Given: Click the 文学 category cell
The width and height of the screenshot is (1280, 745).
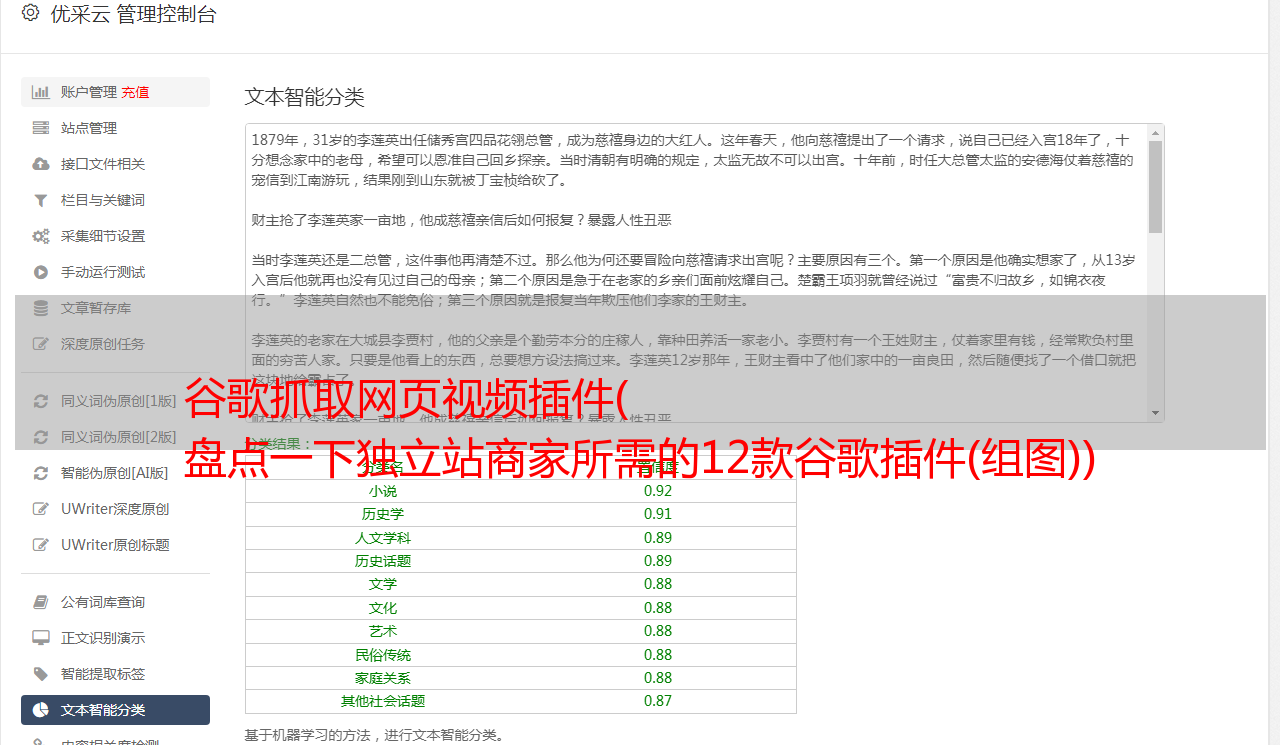Looking at the screenshot, I should click(383, 584).
